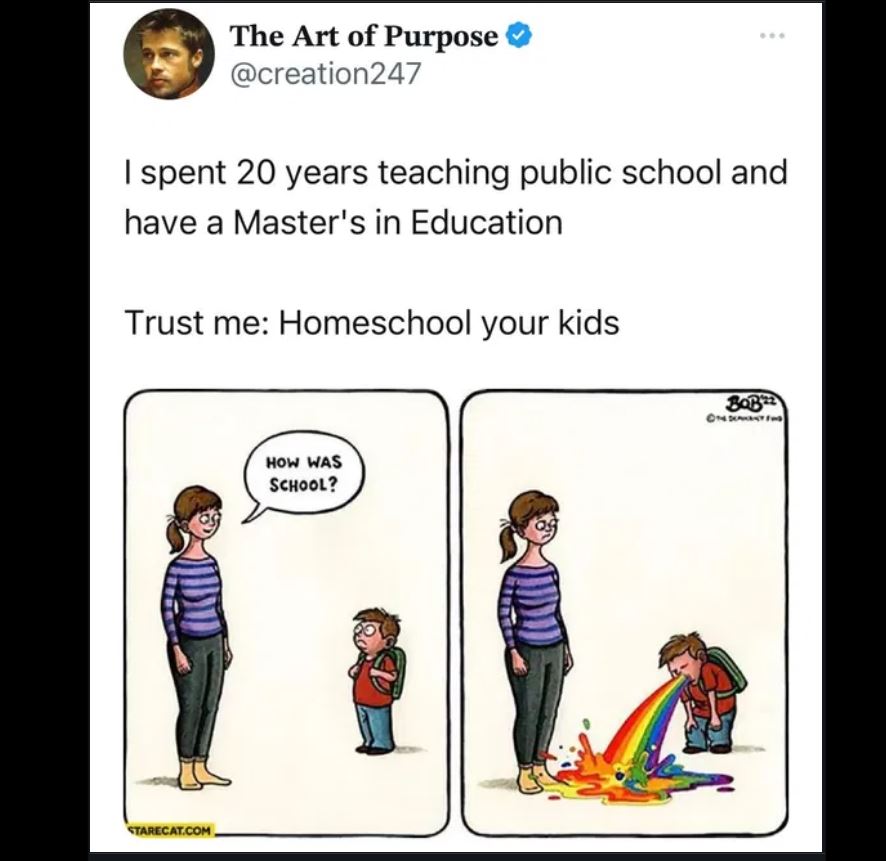Click the "have a Master's in Education" text

(x=344, y=222)
